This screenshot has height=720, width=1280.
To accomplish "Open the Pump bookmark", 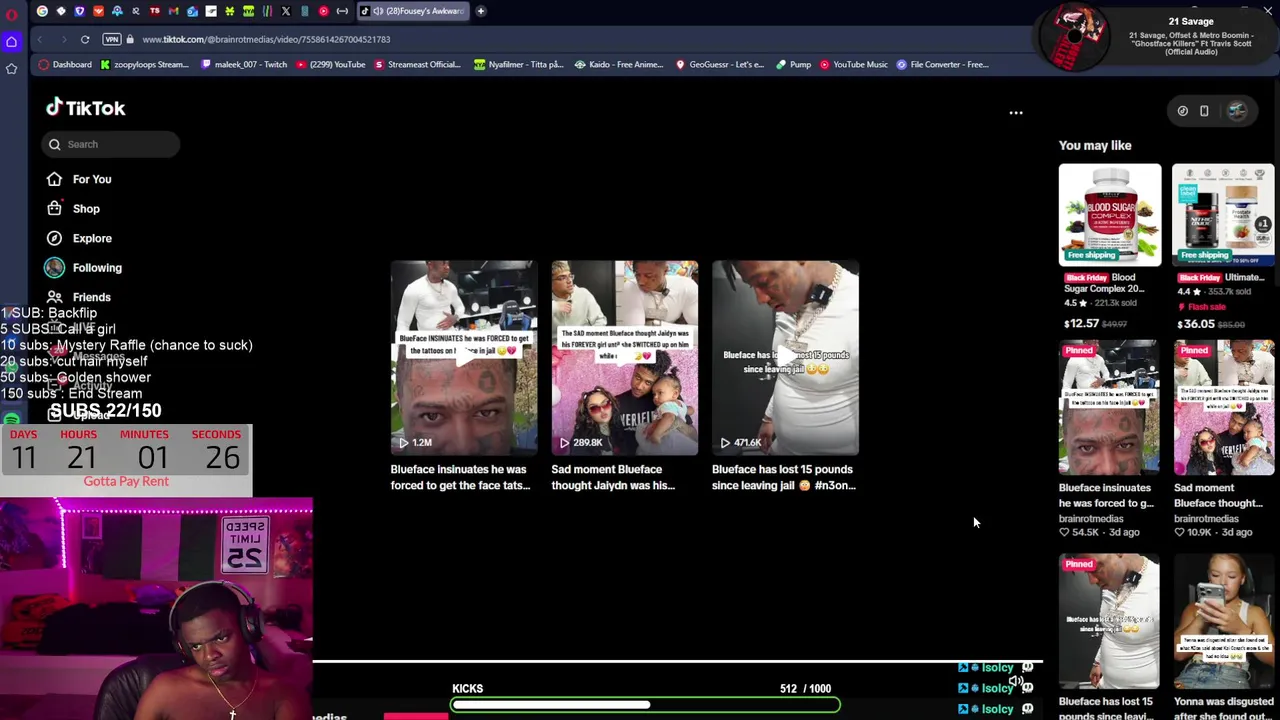I will point(793,64).
